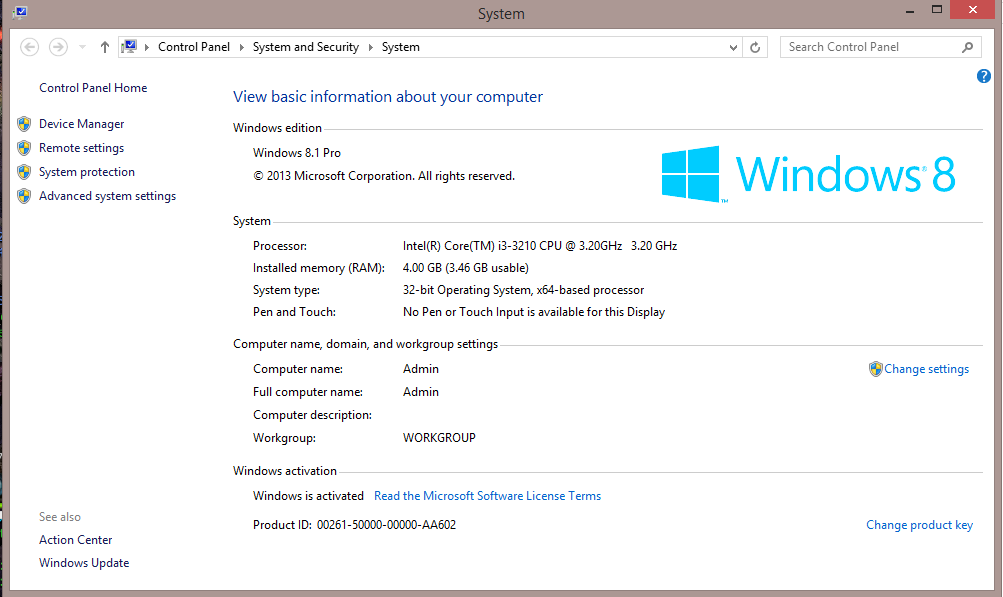Open Windows Update
The image size is (1003, 597).
point(84,563)
